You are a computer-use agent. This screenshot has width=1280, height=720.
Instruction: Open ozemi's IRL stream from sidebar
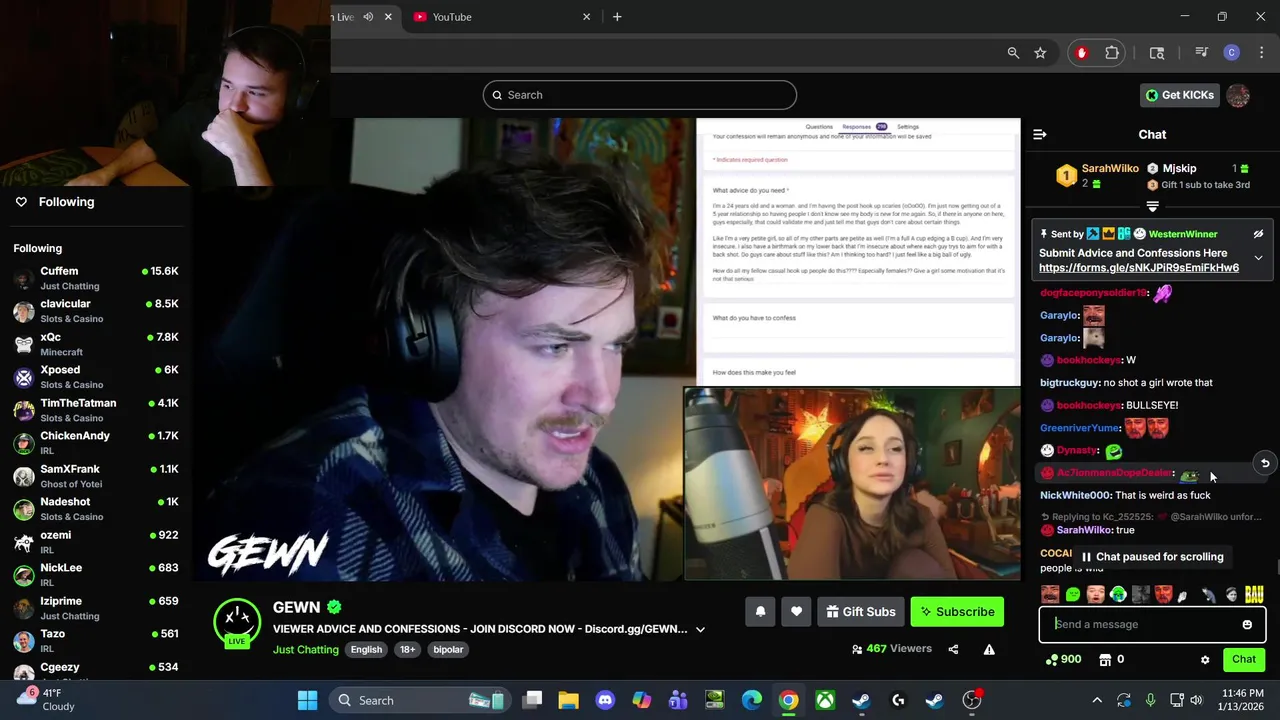point(96,542)
